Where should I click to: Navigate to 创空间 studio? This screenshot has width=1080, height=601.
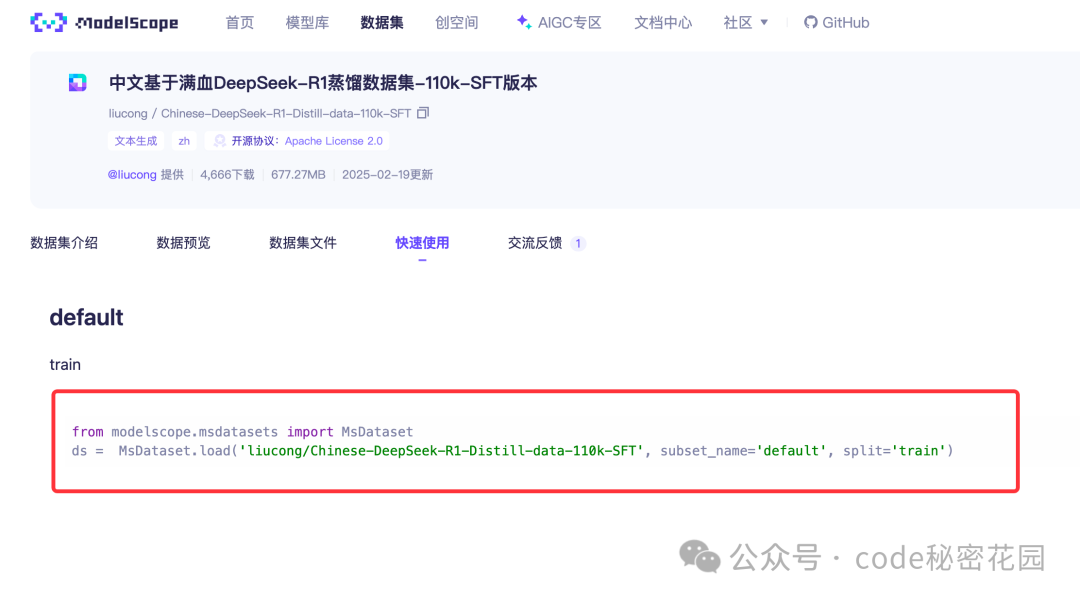(x=457, y=23)
